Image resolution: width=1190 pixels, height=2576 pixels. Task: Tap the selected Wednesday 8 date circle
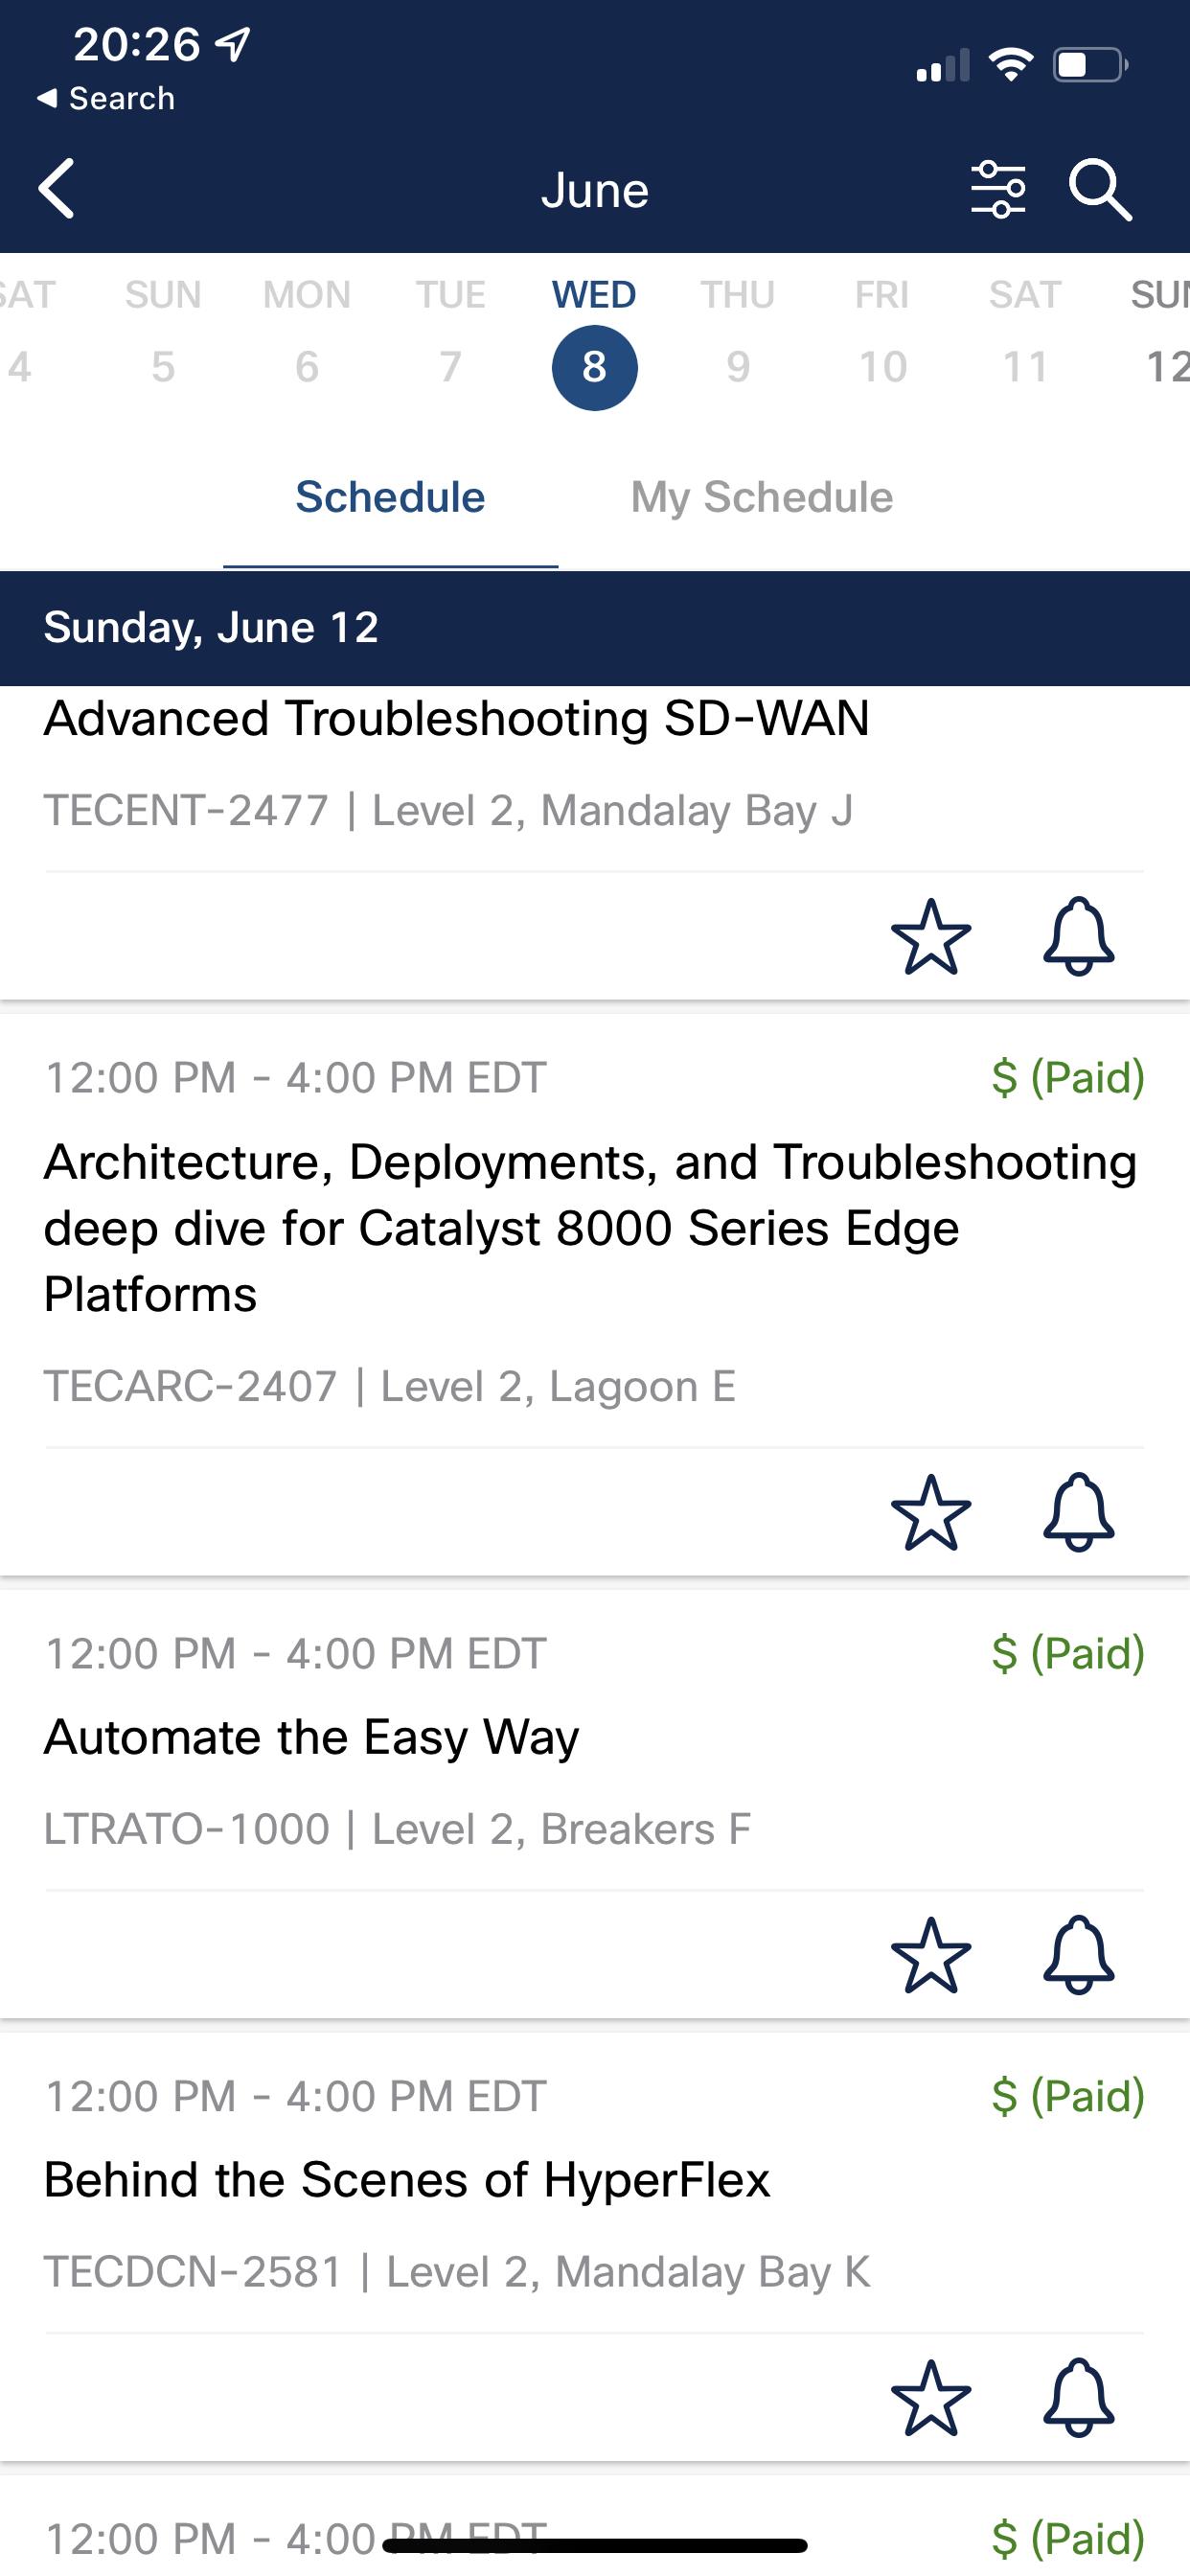tap(595, 368)
